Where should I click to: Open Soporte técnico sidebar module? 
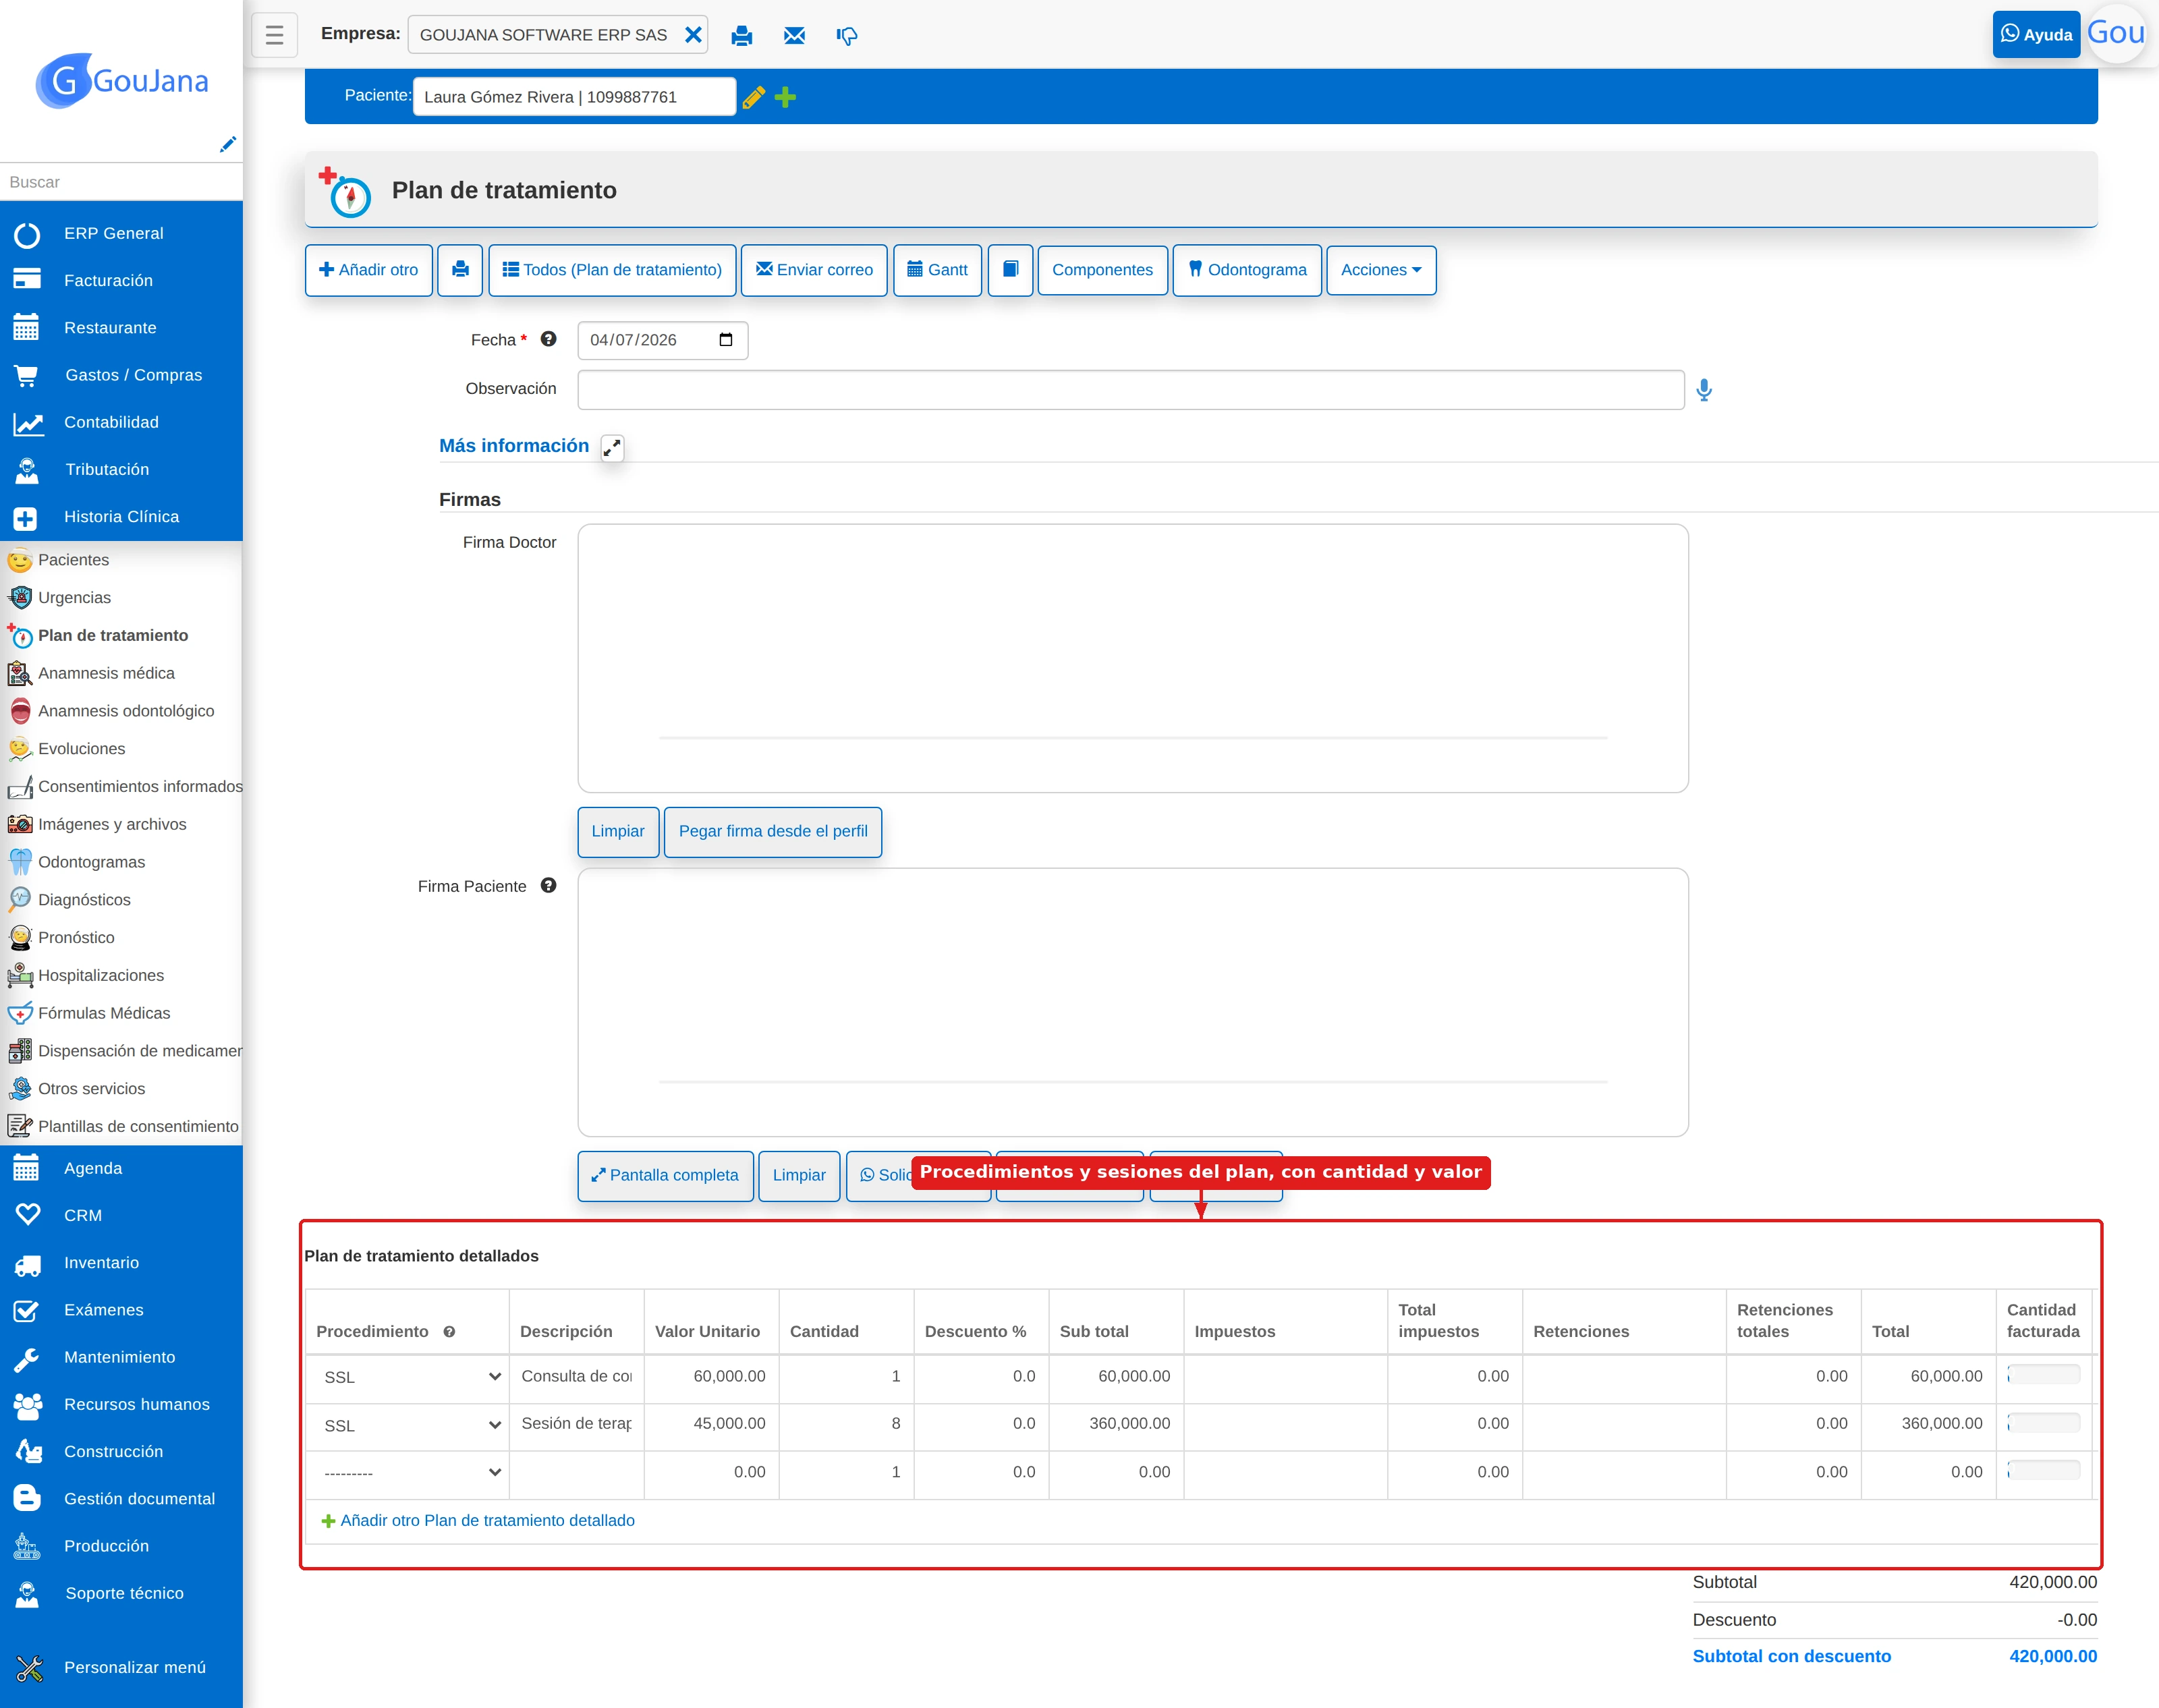[121, 1593]
